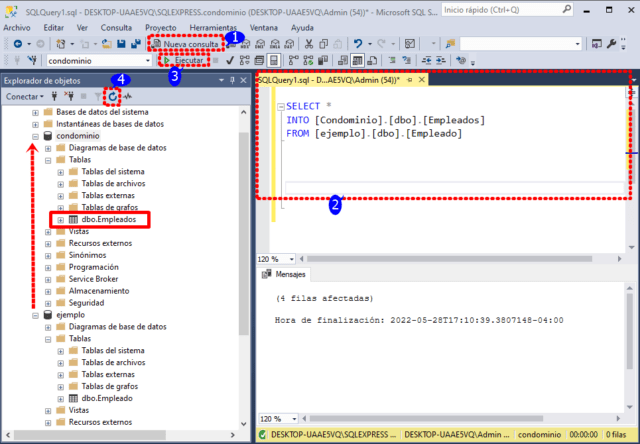
Task: Close the Explorador de objetos panel
Action: pos(243,80)
